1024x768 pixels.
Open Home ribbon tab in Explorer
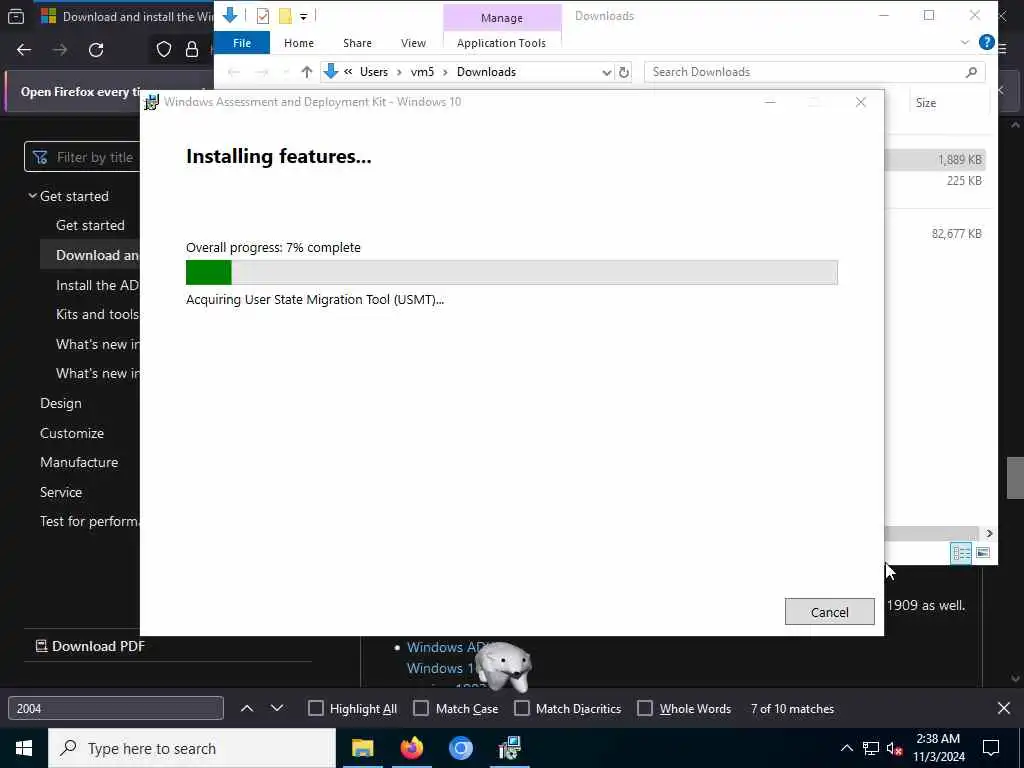coord(299,43)
